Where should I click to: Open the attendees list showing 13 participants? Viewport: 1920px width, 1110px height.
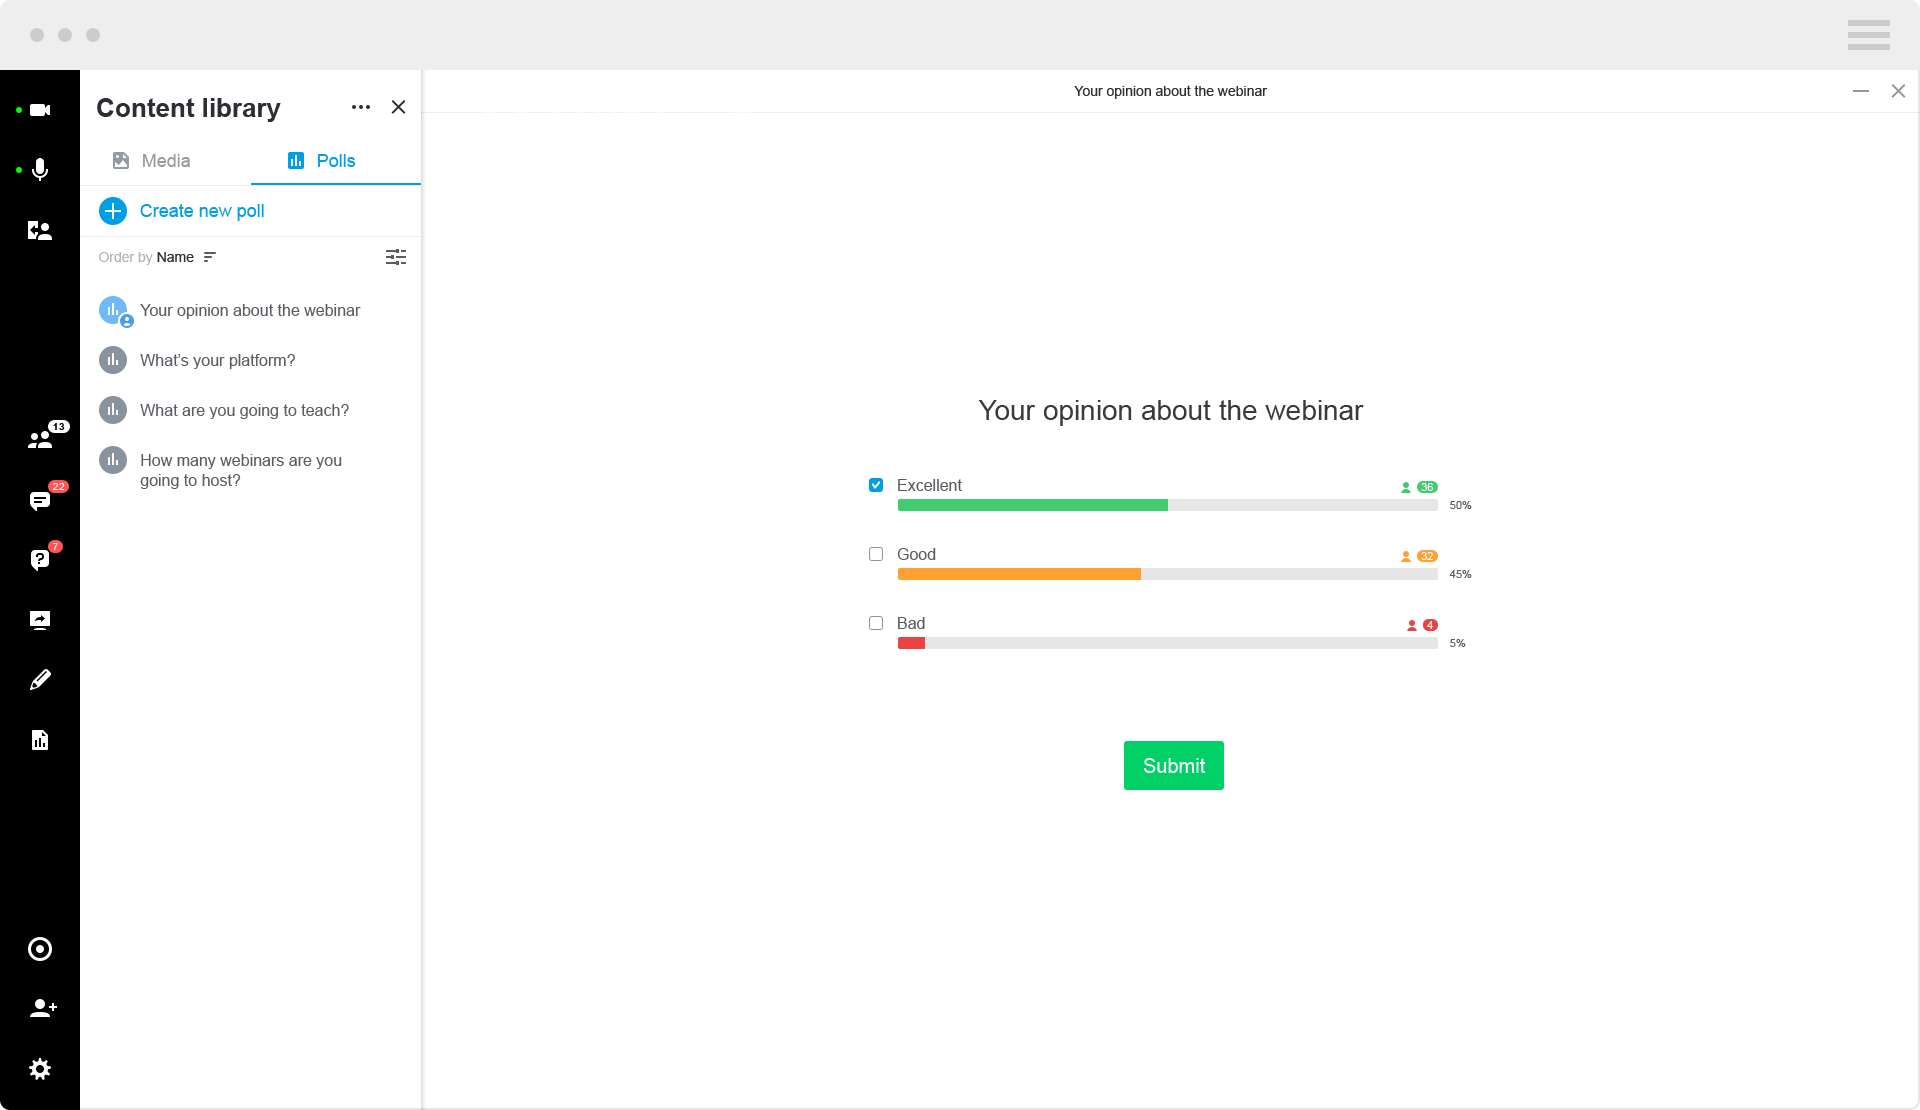[39, 440]
